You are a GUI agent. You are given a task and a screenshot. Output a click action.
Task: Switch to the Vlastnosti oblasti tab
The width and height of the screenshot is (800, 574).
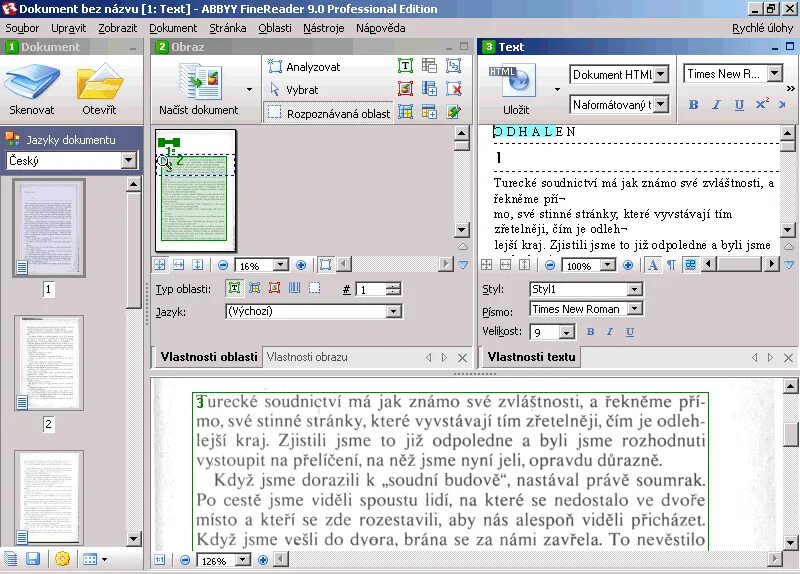208,357
